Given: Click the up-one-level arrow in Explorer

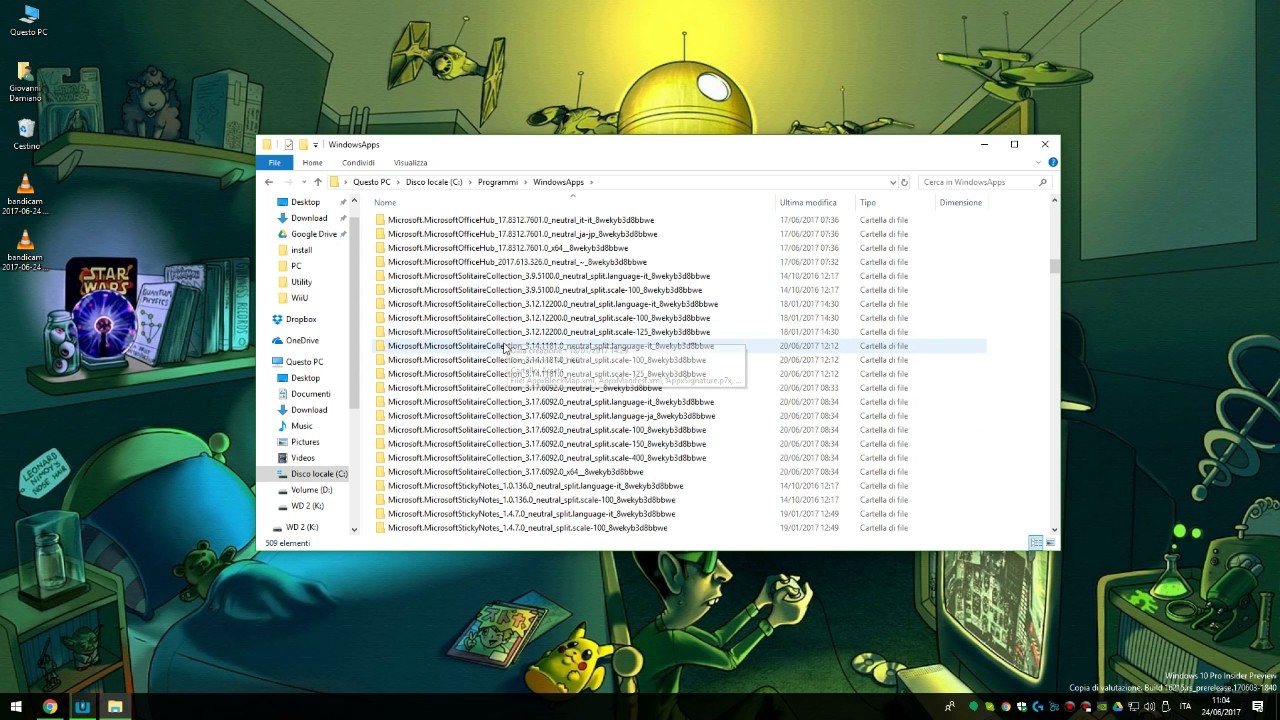Looking at the screenshot, I should [318, 182].
